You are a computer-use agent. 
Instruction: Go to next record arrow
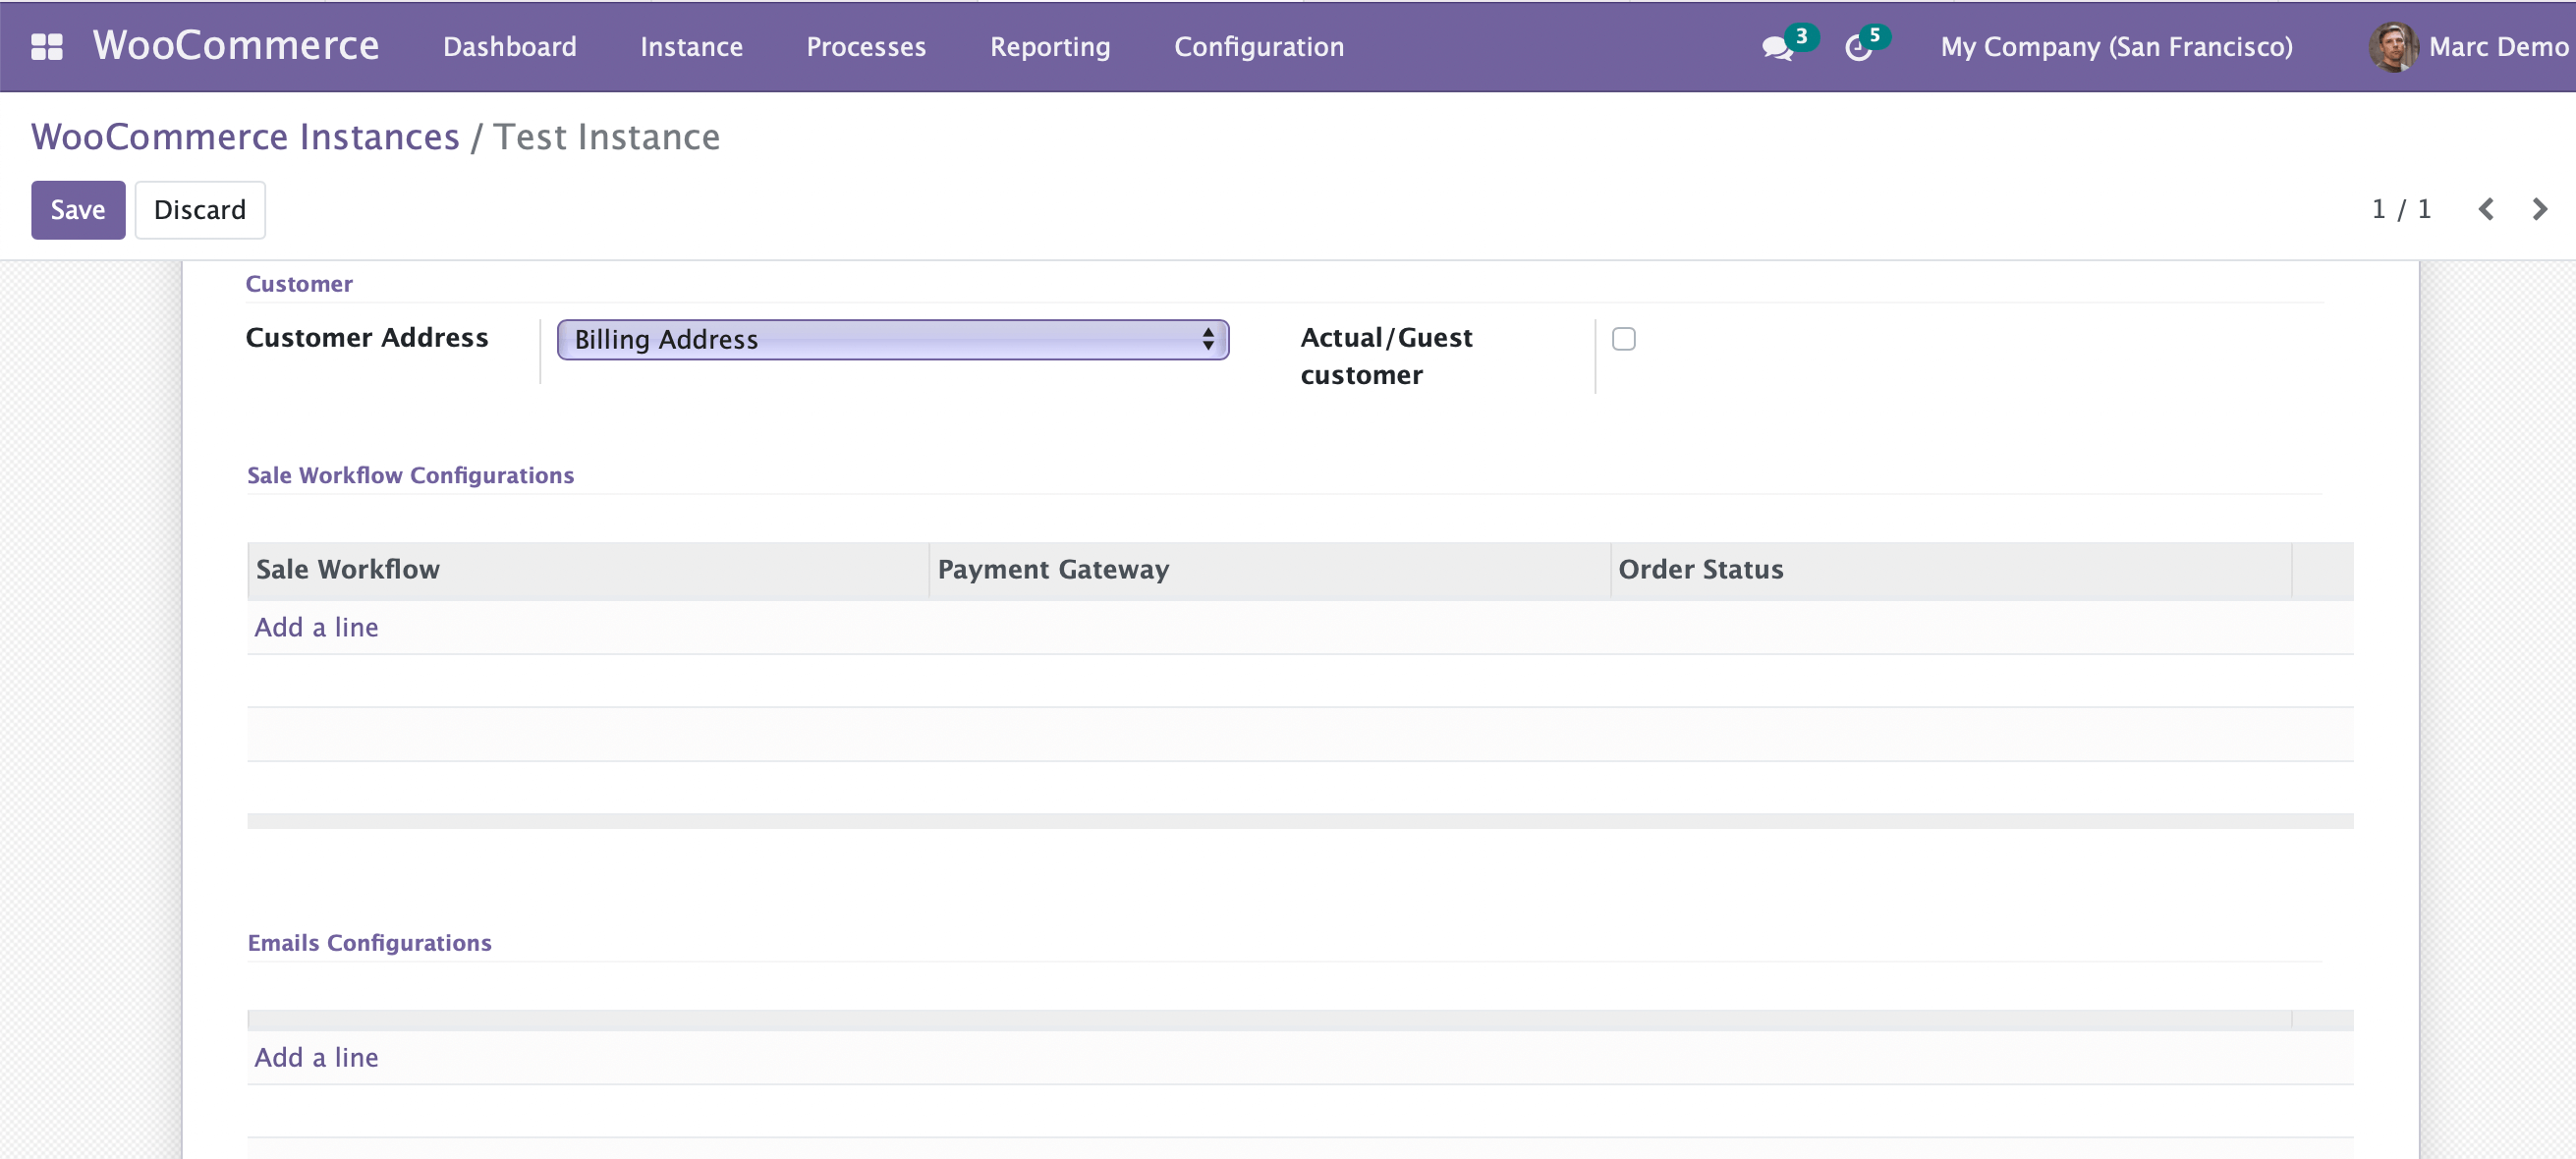click(x=2539, y=209)
